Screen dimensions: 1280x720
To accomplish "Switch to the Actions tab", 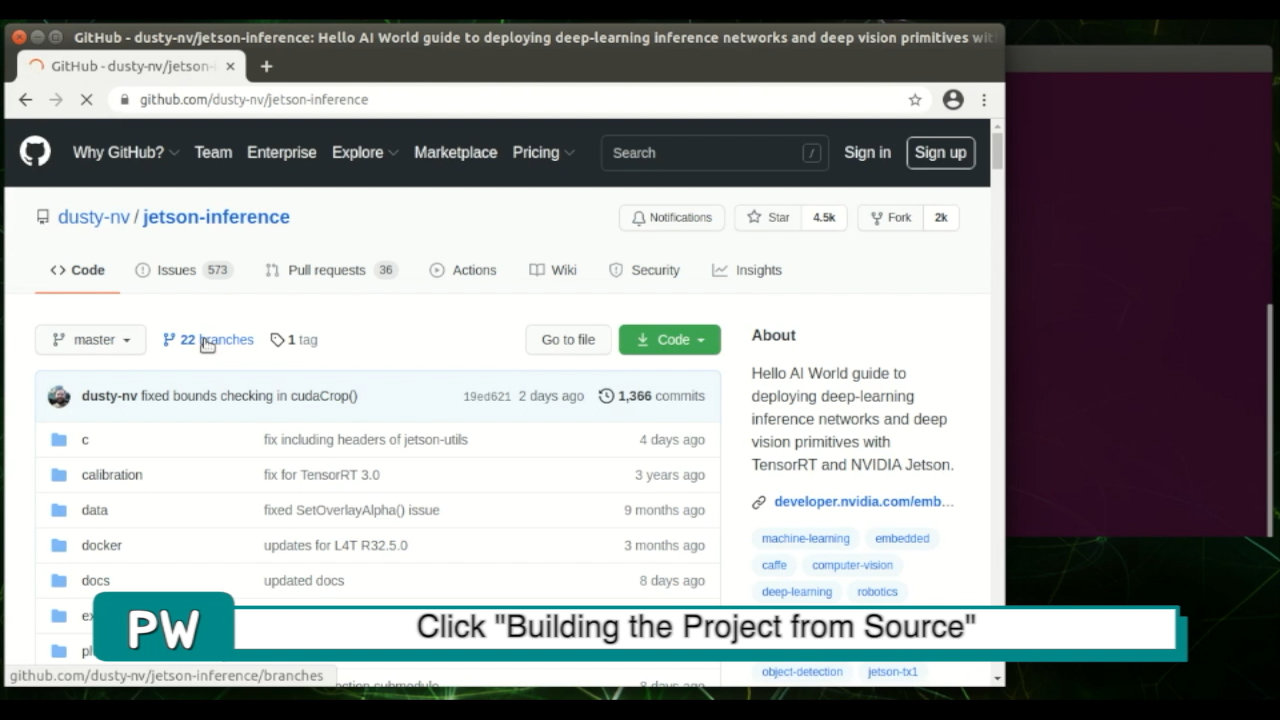I will pos(463,270).
